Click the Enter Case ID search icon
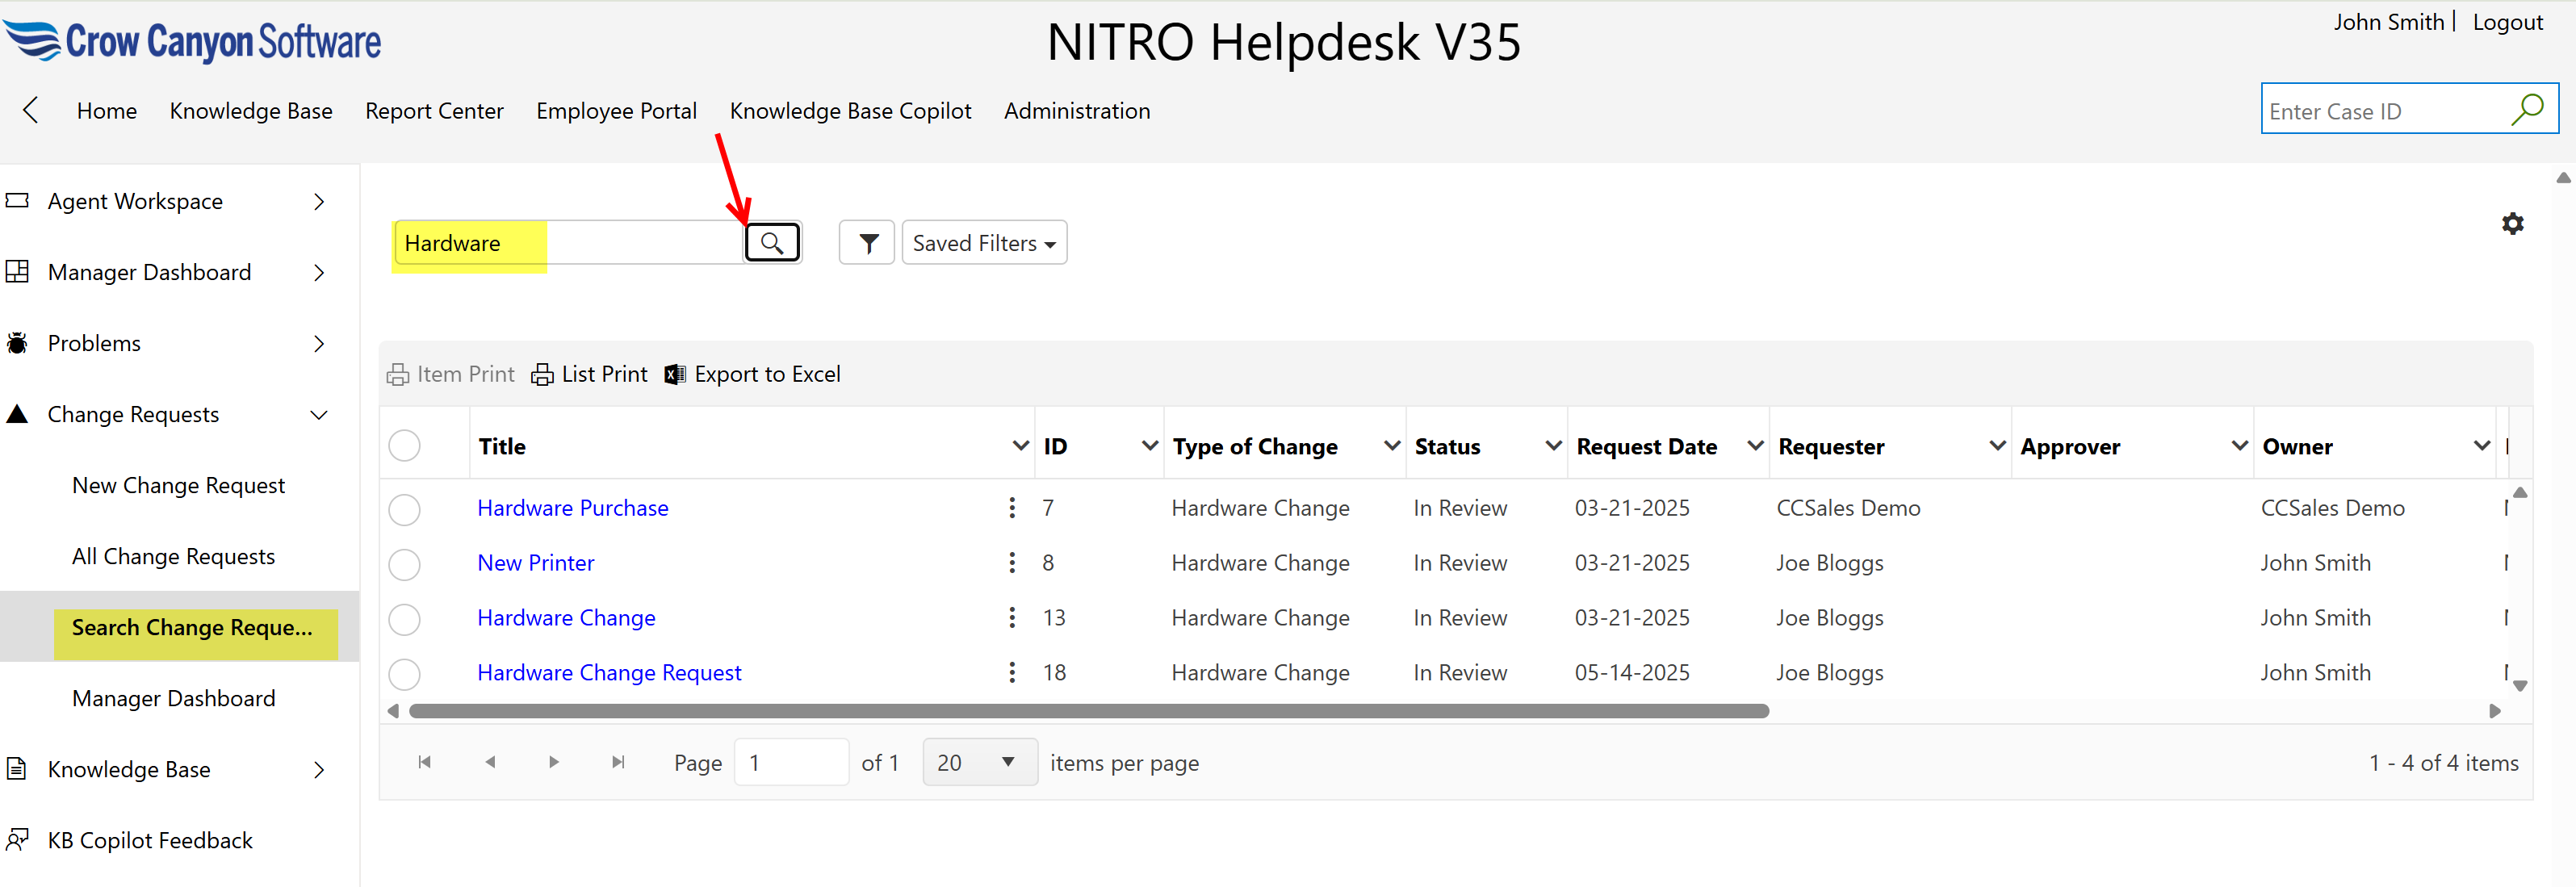The width and height of the screenshot is (2576, 887). (x=2527, y=109)
